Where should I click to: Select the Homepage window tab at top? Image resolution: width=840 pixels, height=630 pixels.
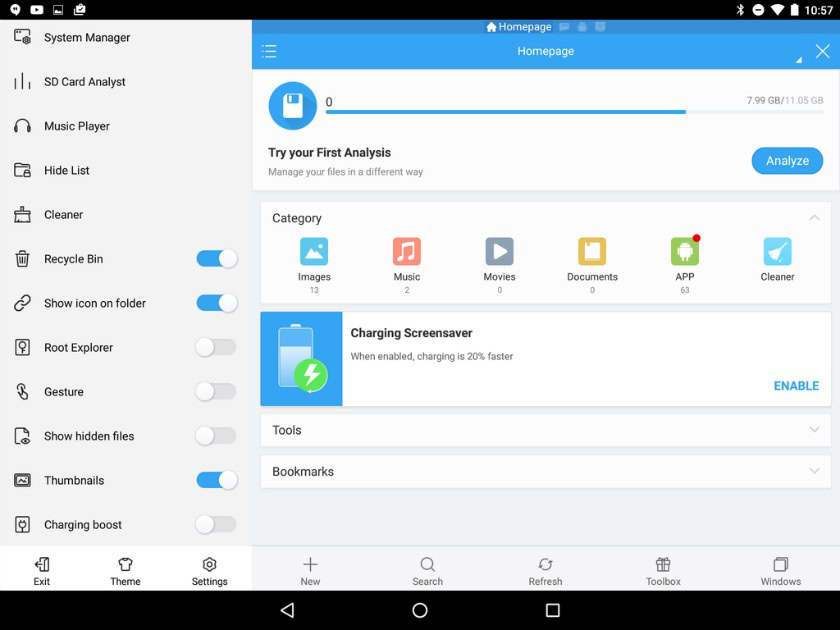[x=519, y=27]
